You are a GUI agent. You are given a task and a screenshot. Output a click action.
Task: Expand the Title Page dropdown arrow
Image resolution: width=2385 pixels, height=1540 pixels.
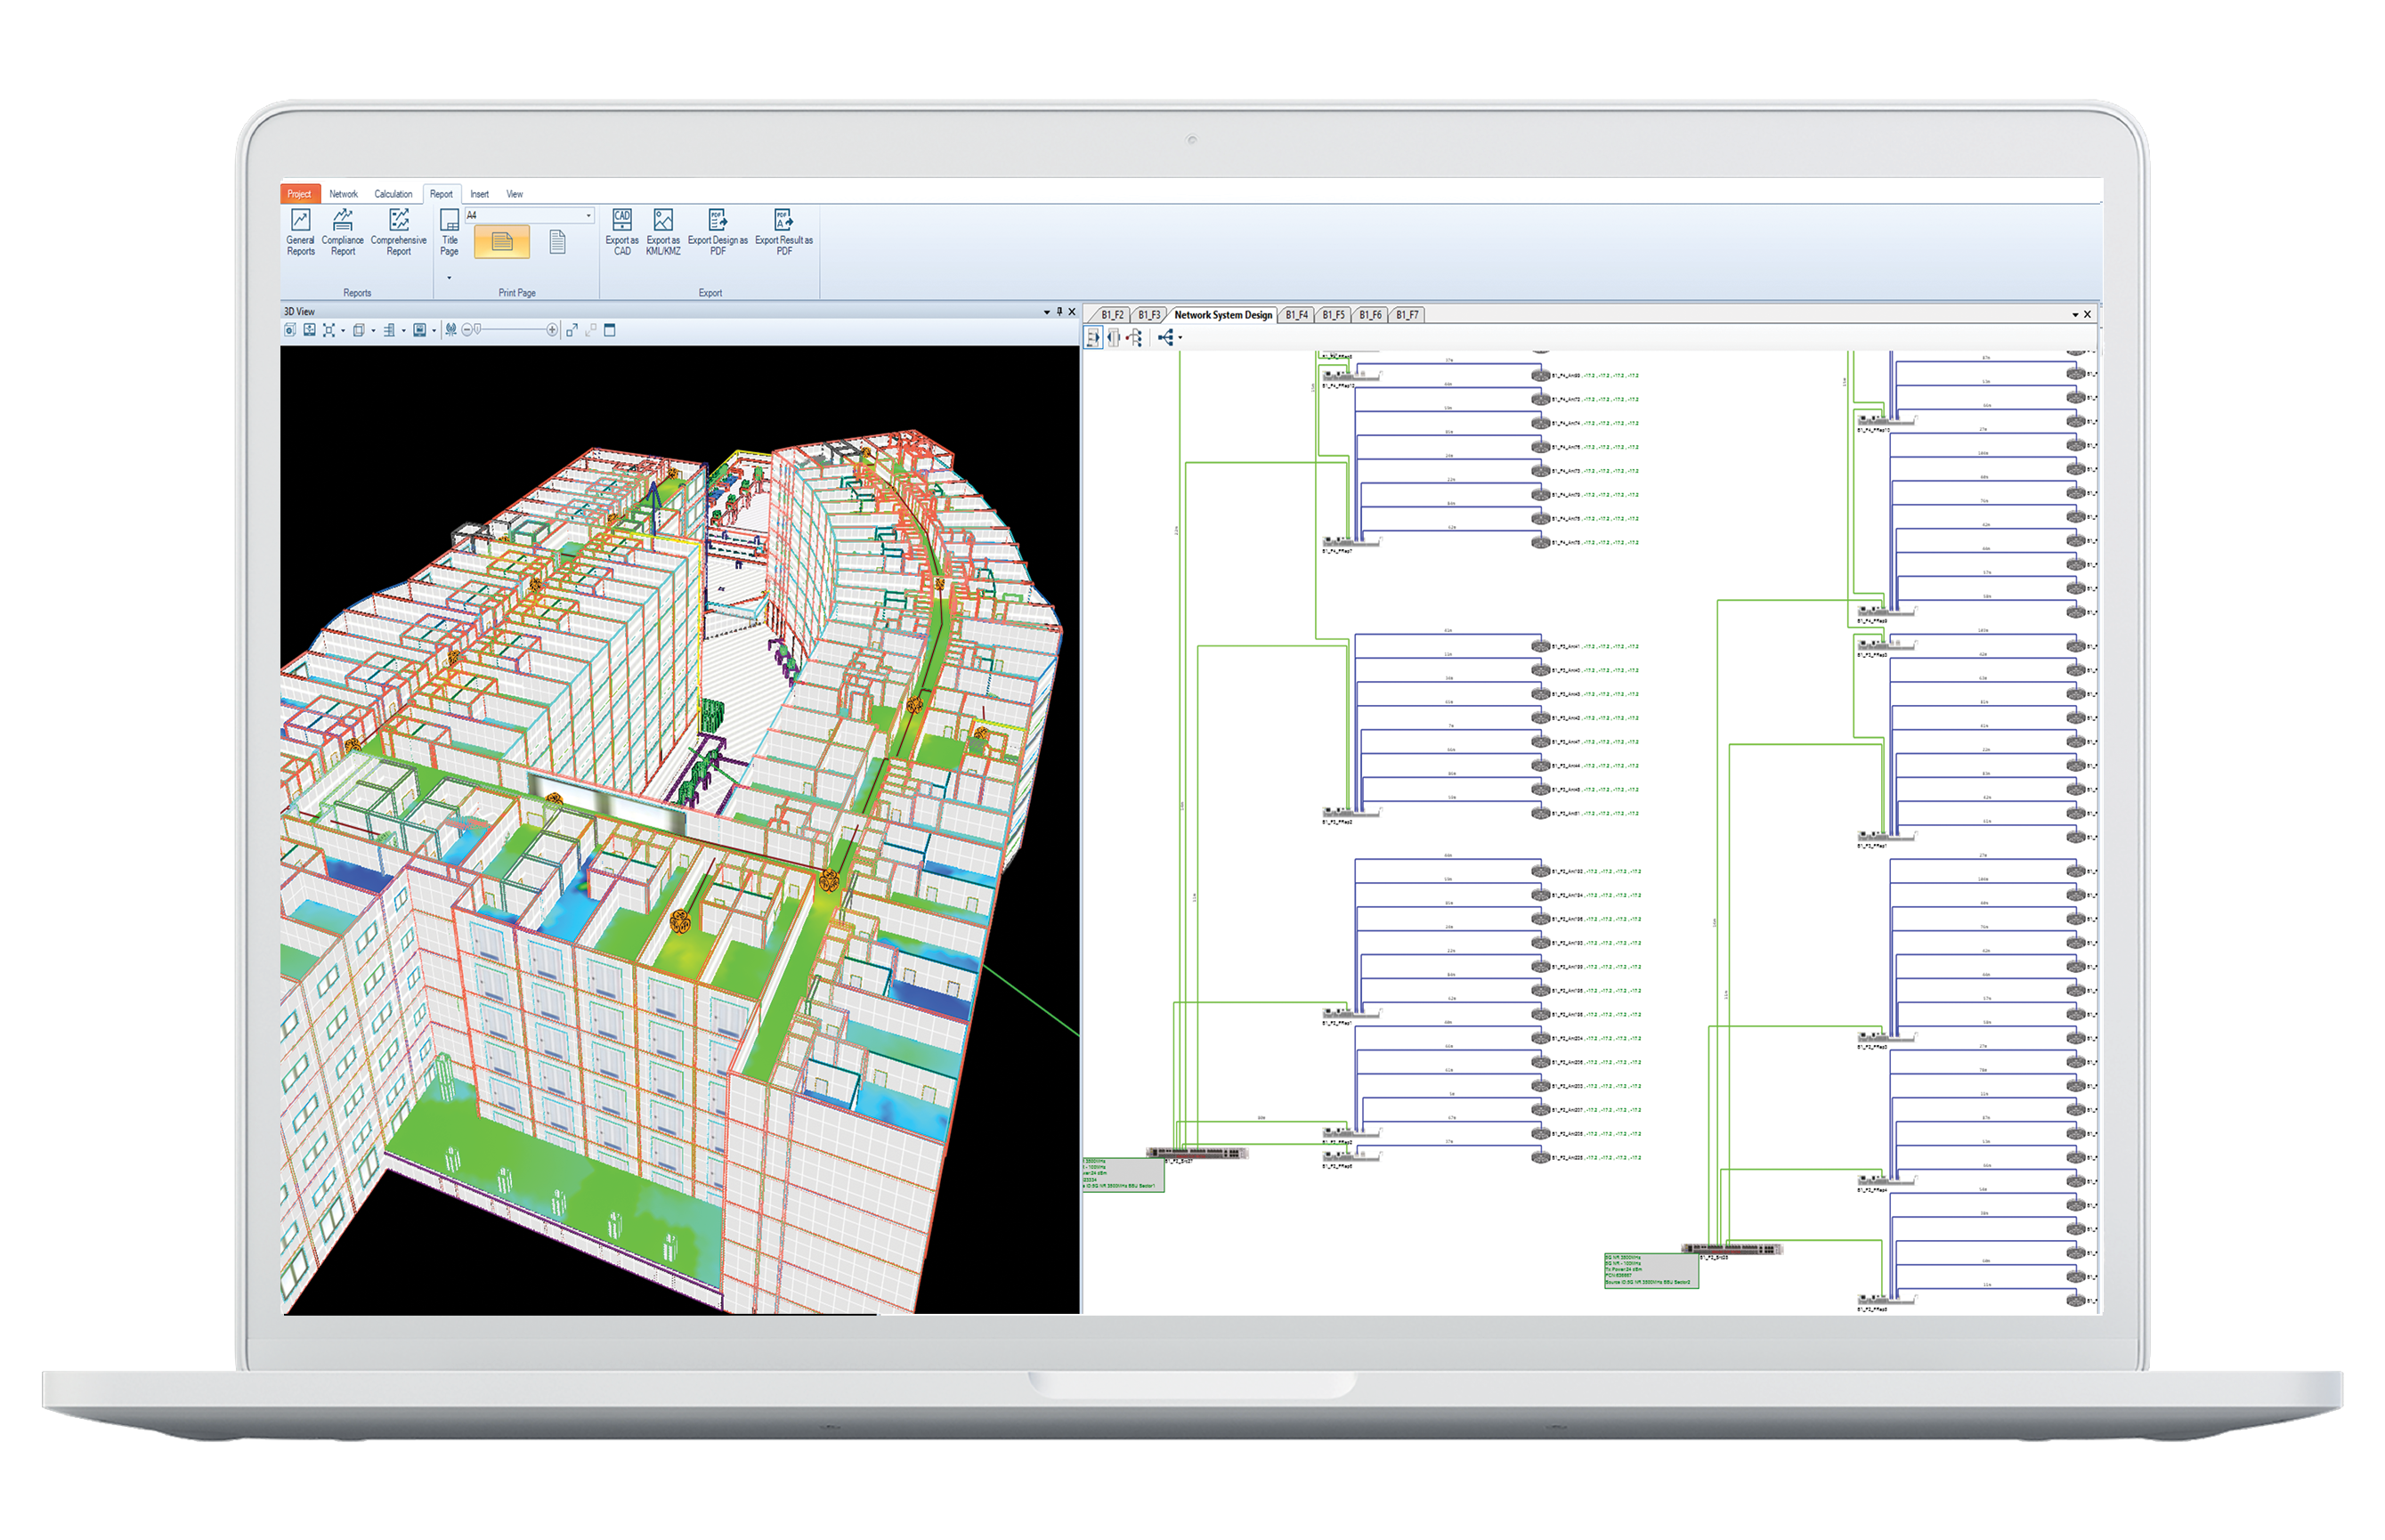tap(449, 278)
